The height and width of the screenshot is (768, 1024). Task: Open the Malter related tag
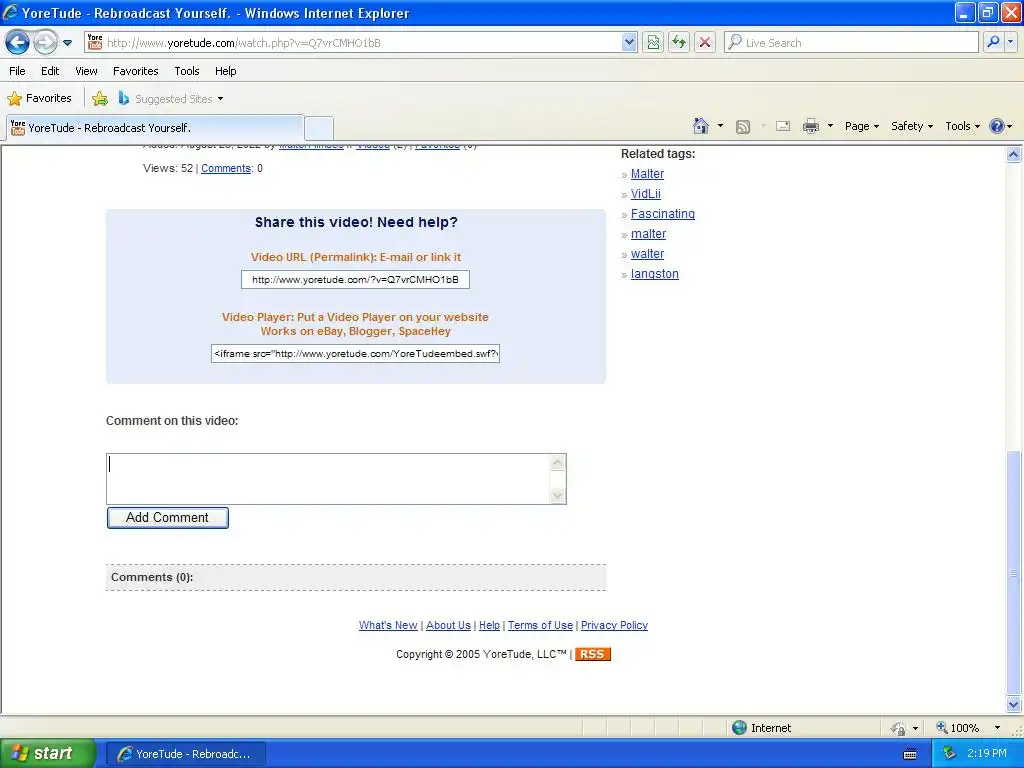point(647,174)
